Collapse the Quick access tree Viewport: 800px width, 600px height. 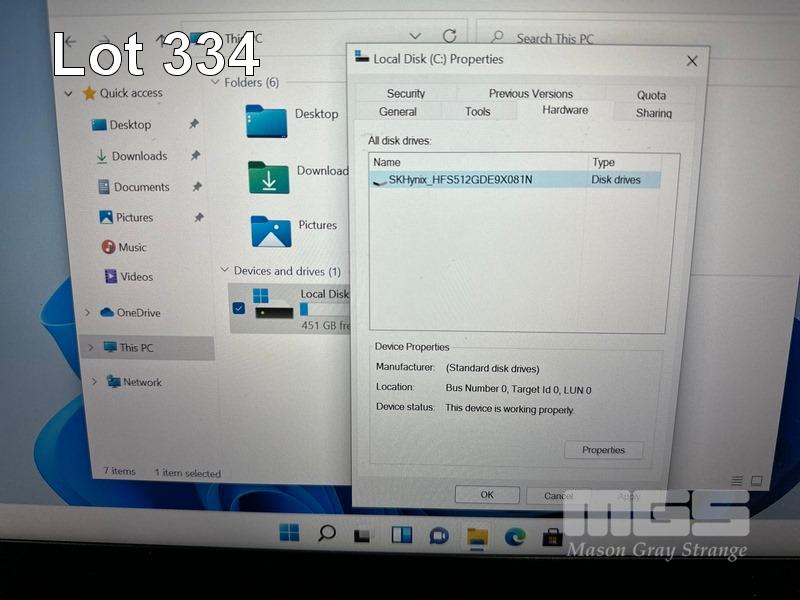click(x=68, y=94)
